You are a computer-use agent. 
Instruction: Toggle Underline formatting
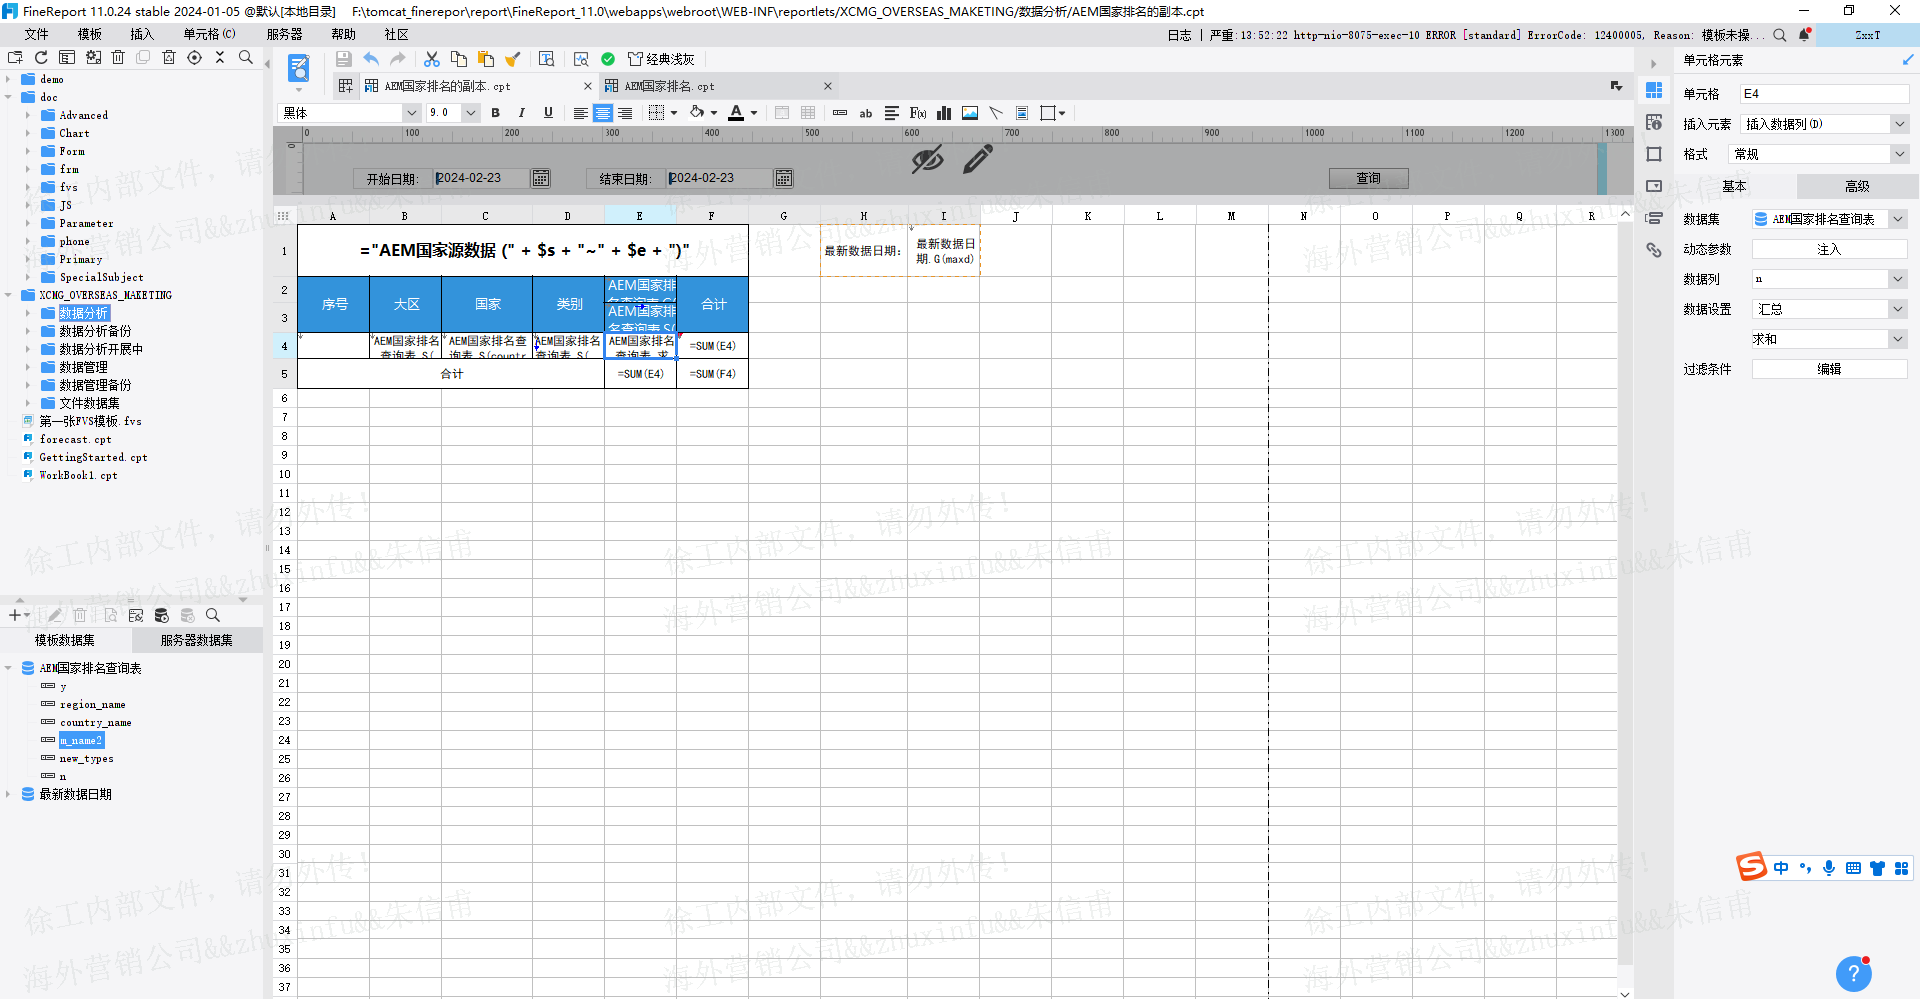coord(548,113)
